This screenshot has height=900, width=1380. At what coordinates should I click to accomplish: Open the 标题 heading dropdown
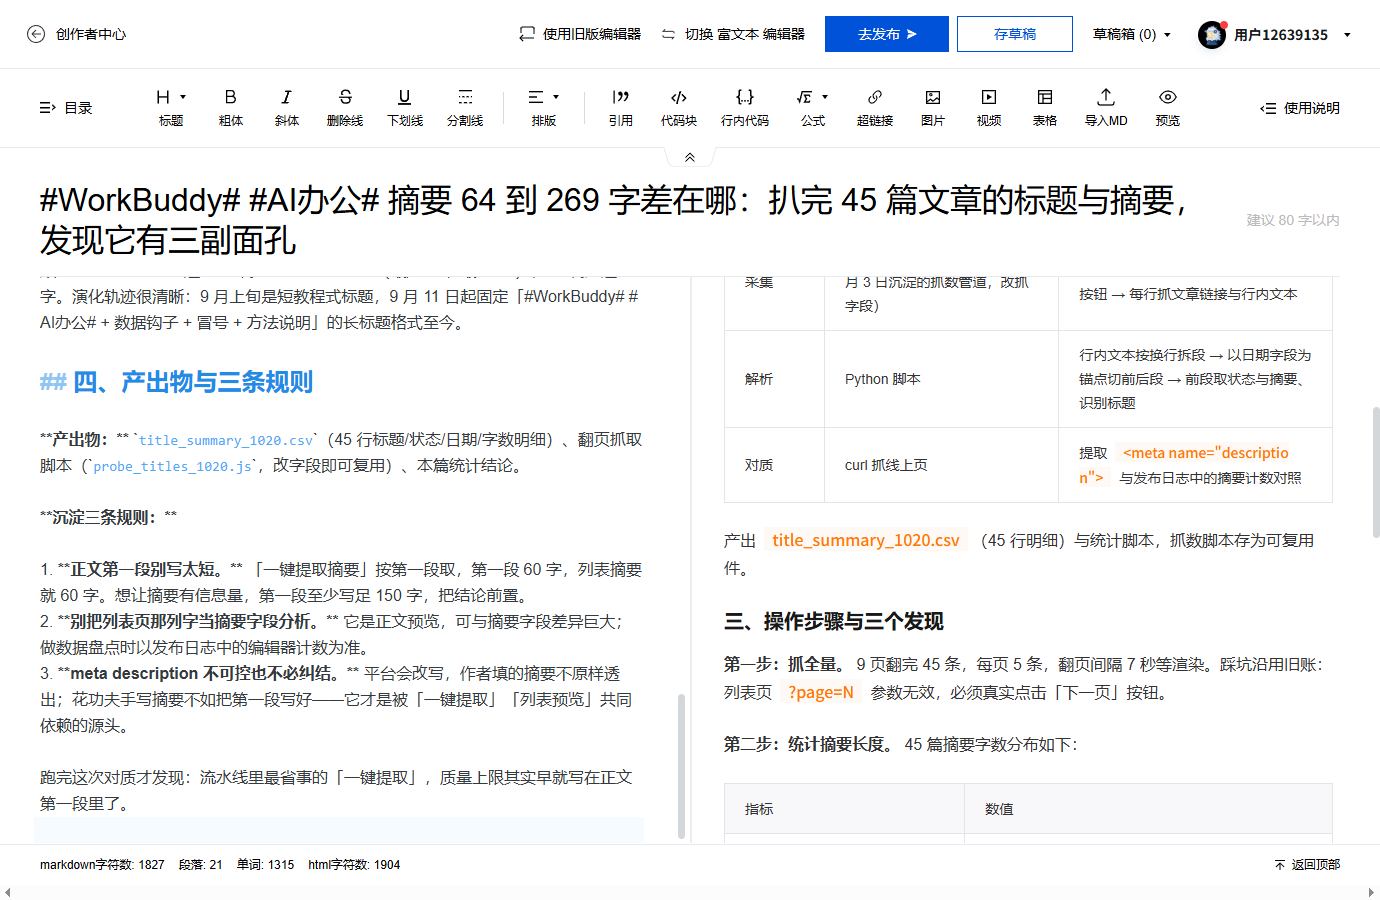click(171, 107)
